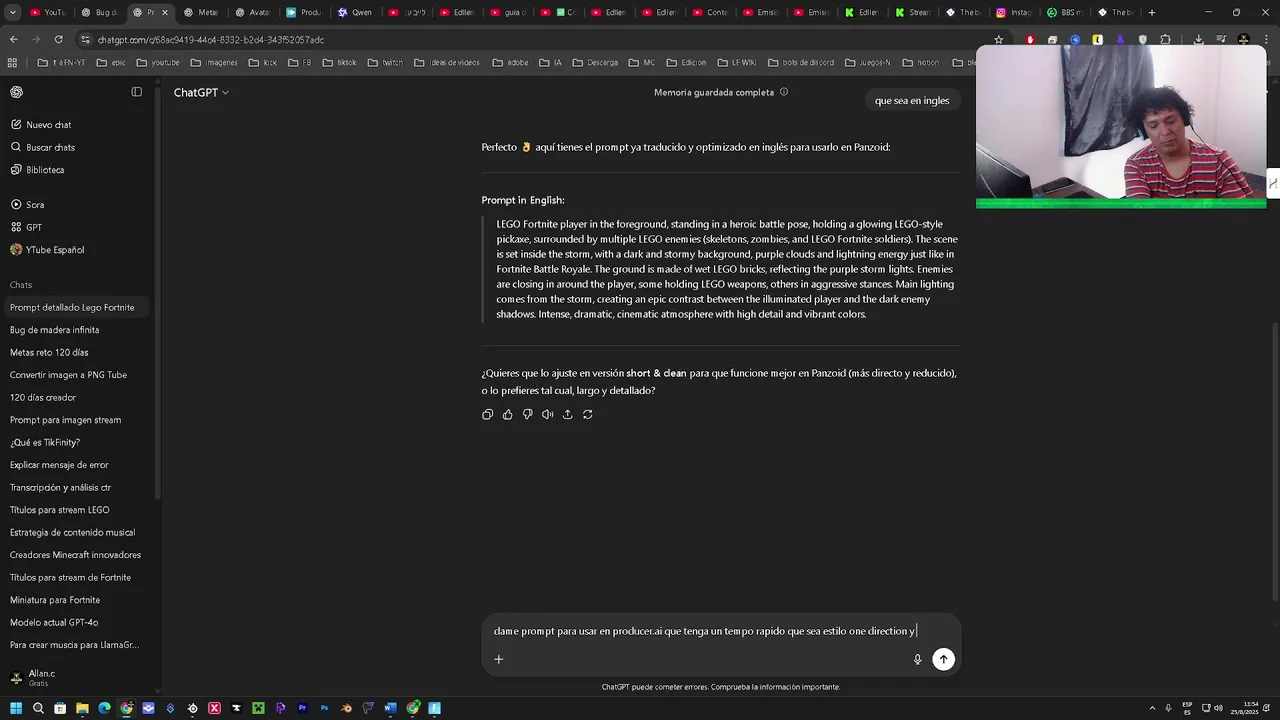Click the sidebar 'Chats' section header
The width and height of the screenshot is (1280, 720).
coord(21,285)
